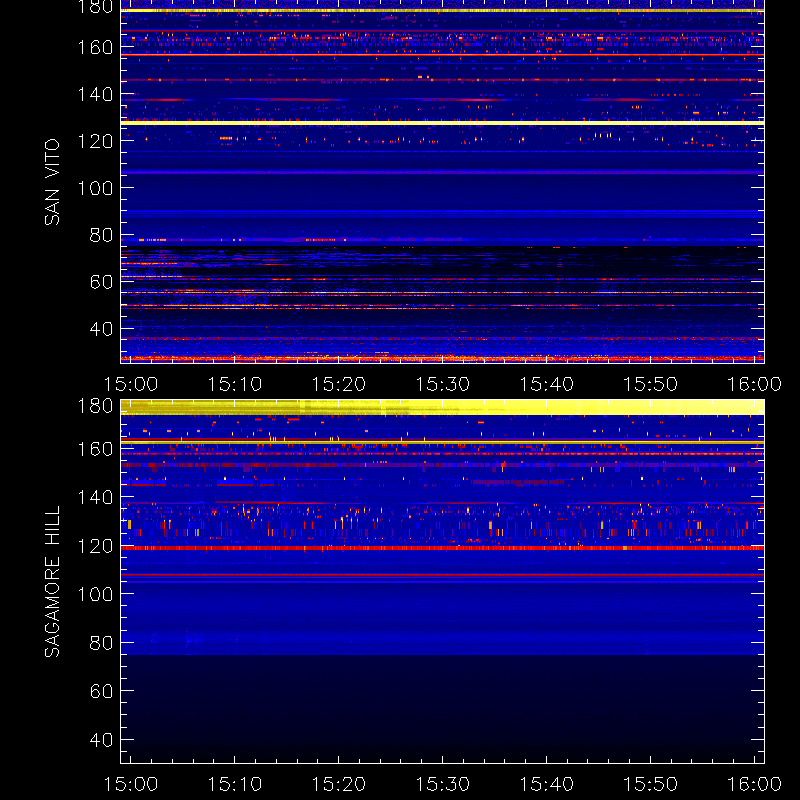Pick the 16:00 time label under SAN VITO plot
The width and height of the screenshot is (800, 800).
tap(755, 384)
